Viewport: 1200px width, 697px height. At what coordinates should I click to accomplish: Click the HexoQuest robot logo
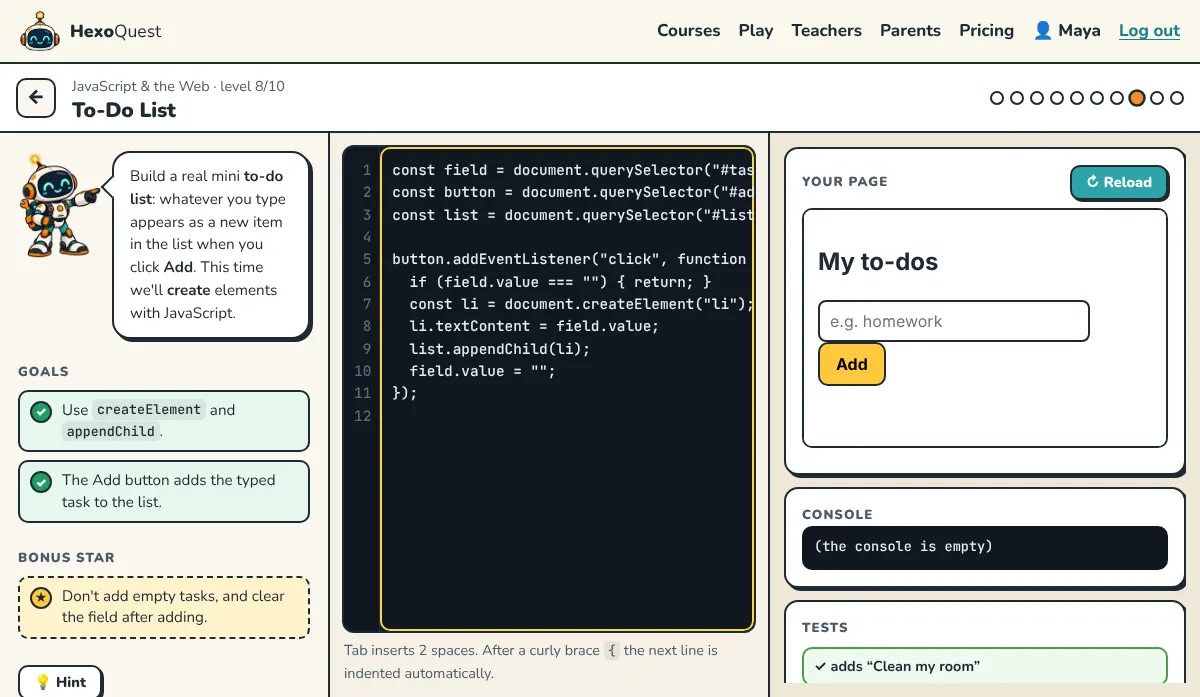pyautogui.click(x=39, y=31)
